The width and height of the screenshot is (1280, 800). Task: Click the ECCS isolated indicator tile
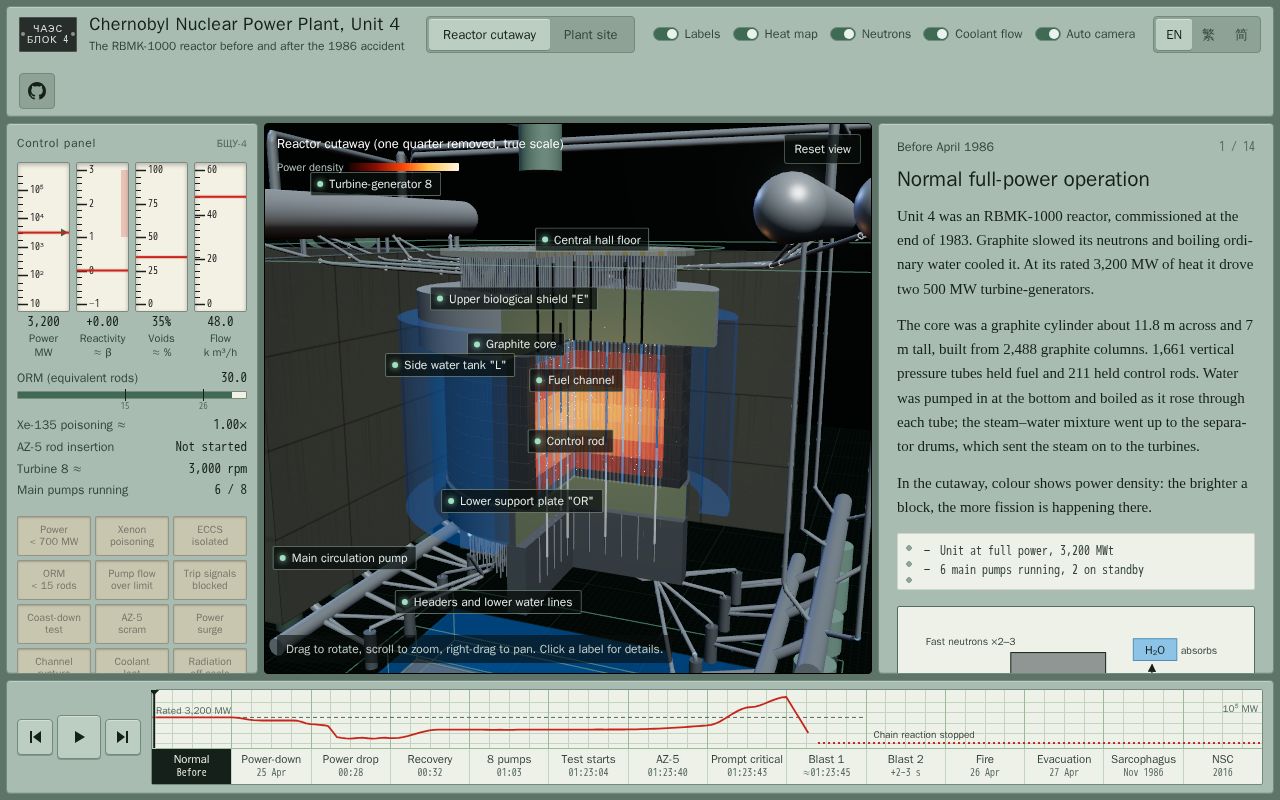click(x=210, y=536)
